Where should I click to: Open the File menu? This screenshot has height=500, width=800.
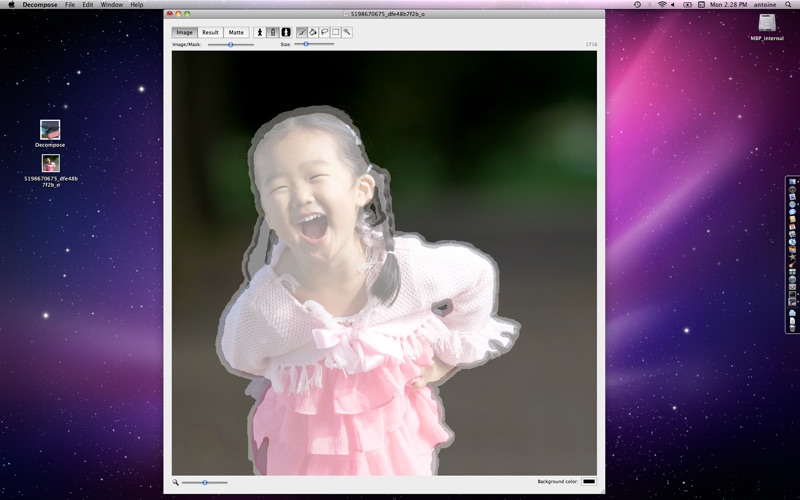point(70,5)
